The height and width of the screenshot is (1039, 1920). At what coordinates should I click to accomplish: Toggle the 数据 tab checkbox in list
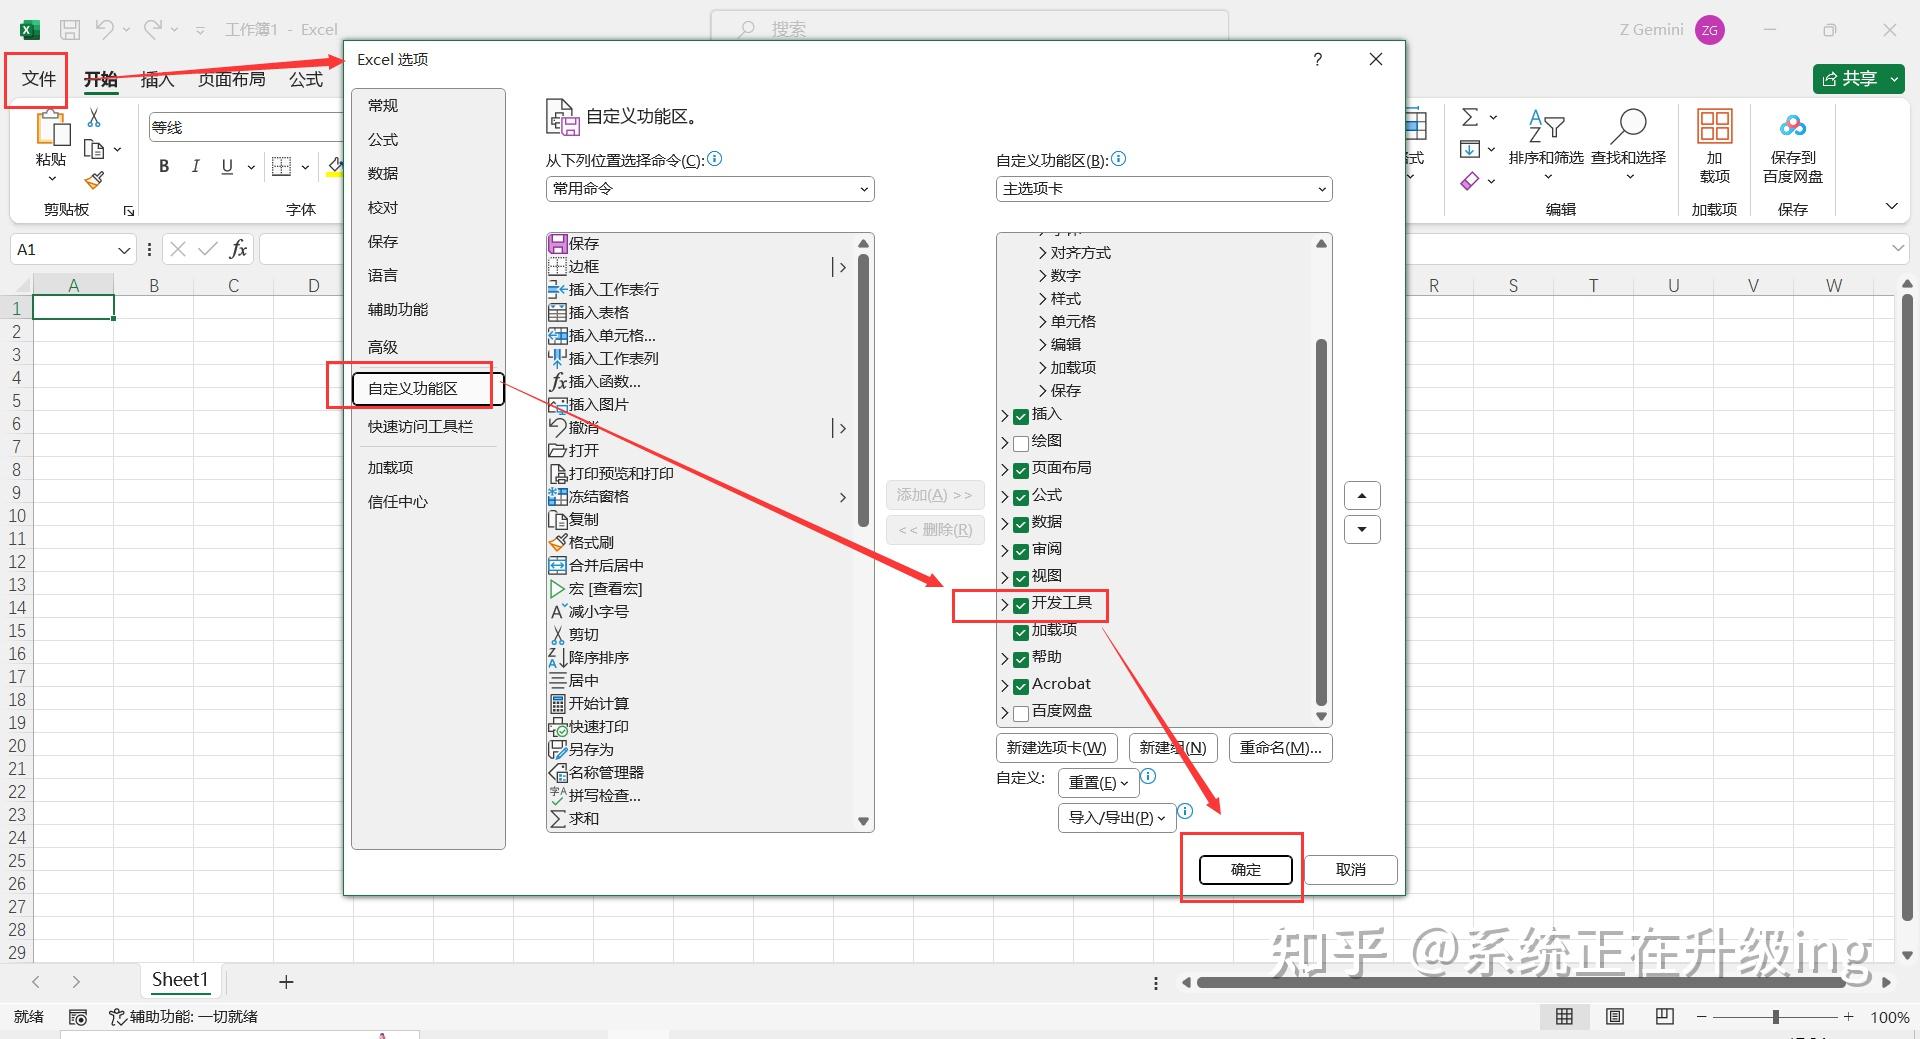click(x=1021, y=524)
